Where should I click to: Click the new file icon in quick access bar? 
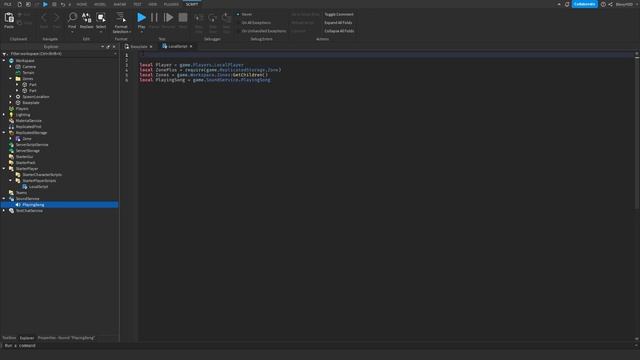point(19,4)
